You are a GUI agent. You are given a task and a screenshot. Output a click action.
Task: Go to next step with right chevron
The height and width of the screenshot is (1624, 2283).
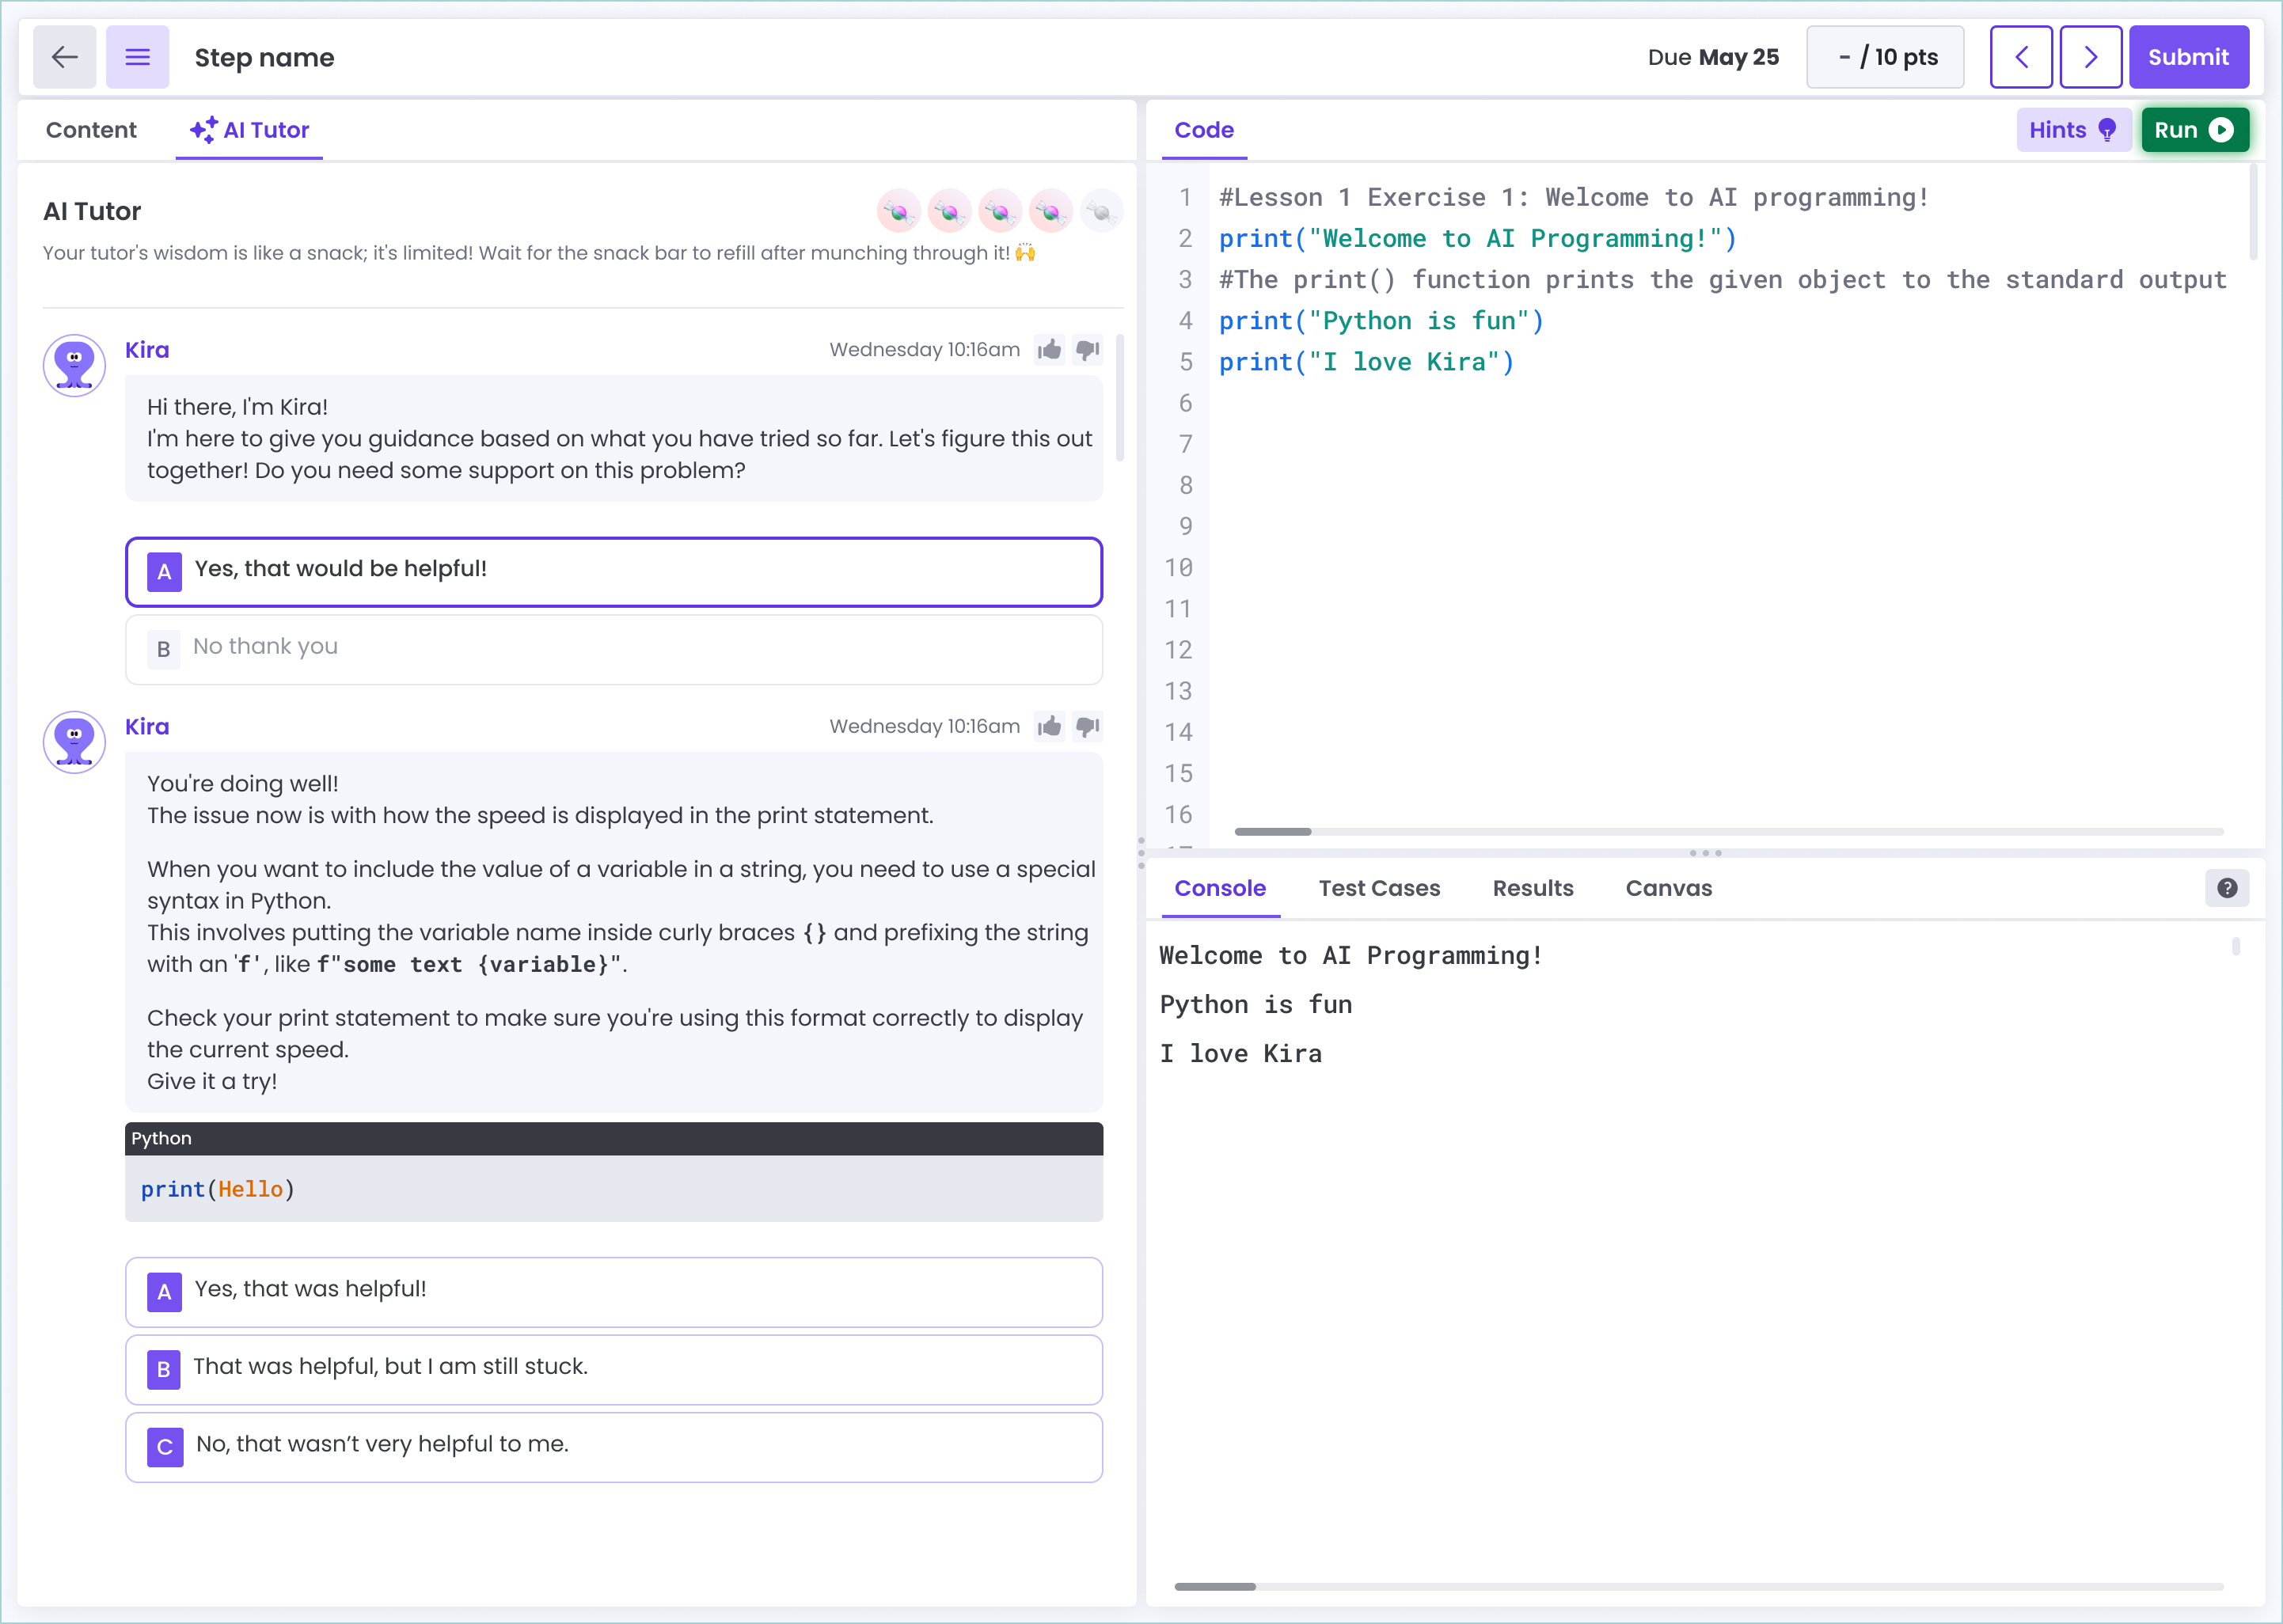2090,57
